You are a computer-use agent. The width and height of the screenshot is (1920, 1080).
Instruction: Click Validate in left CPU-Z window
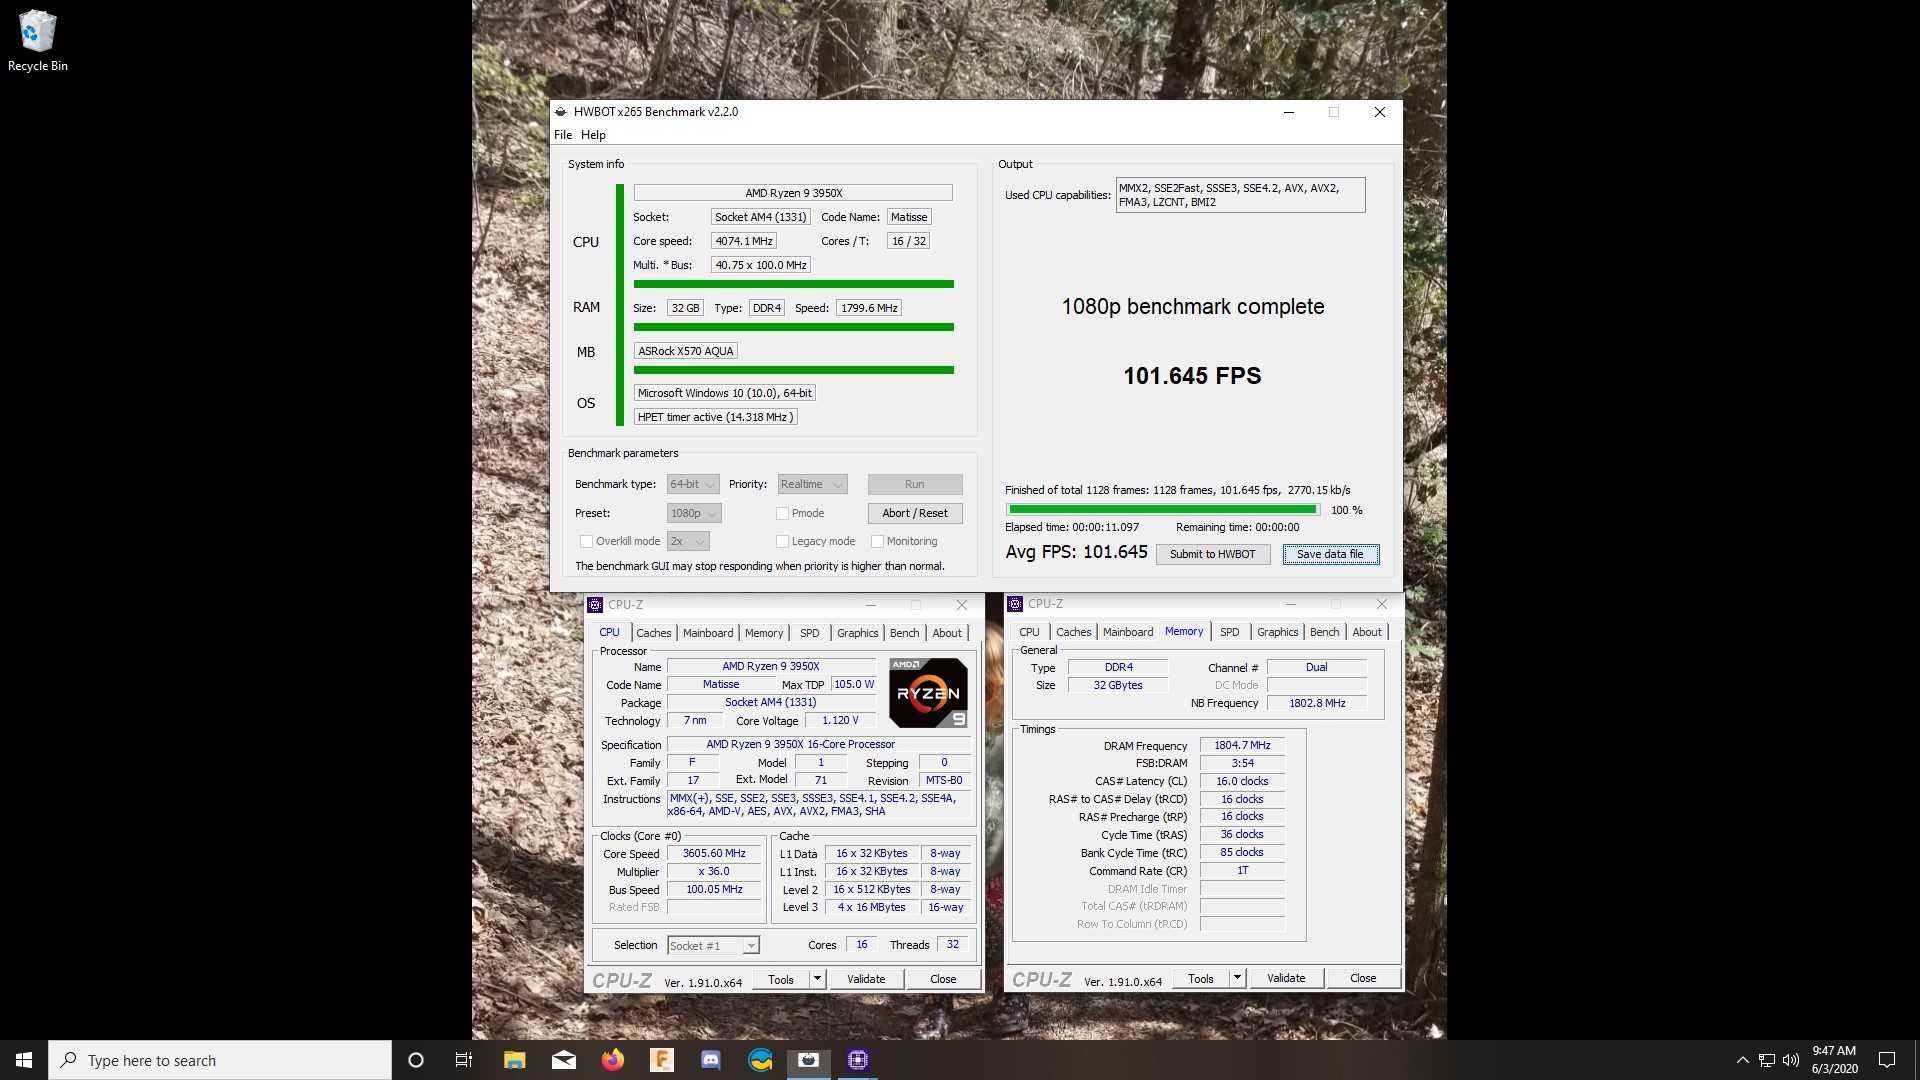[866, 979]
